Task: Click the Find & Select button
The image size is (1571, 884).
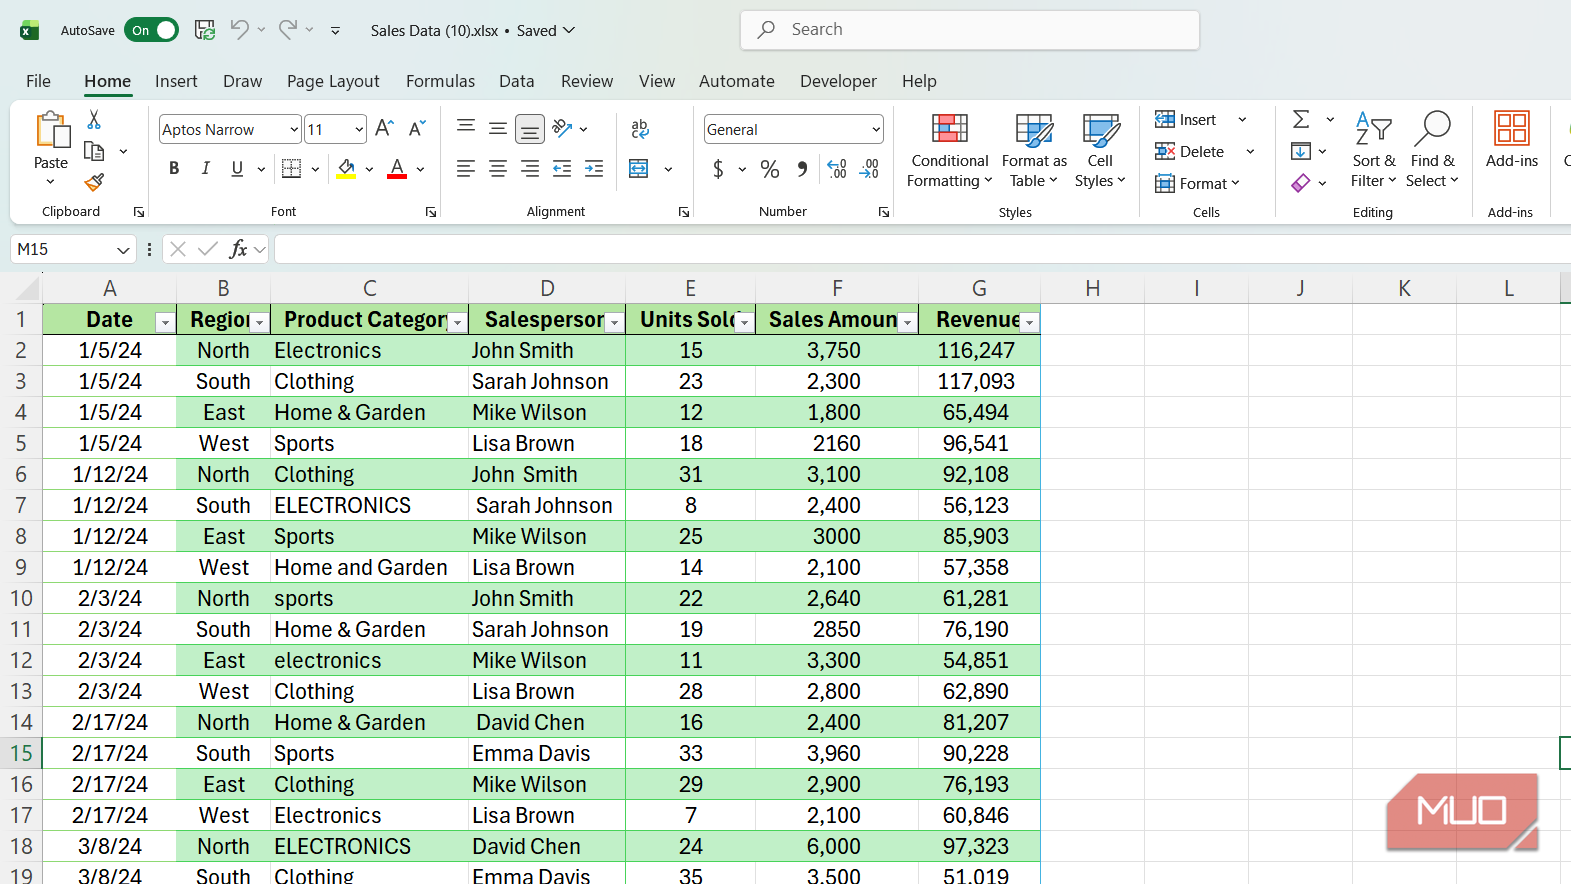Action: pos(1432,150)
